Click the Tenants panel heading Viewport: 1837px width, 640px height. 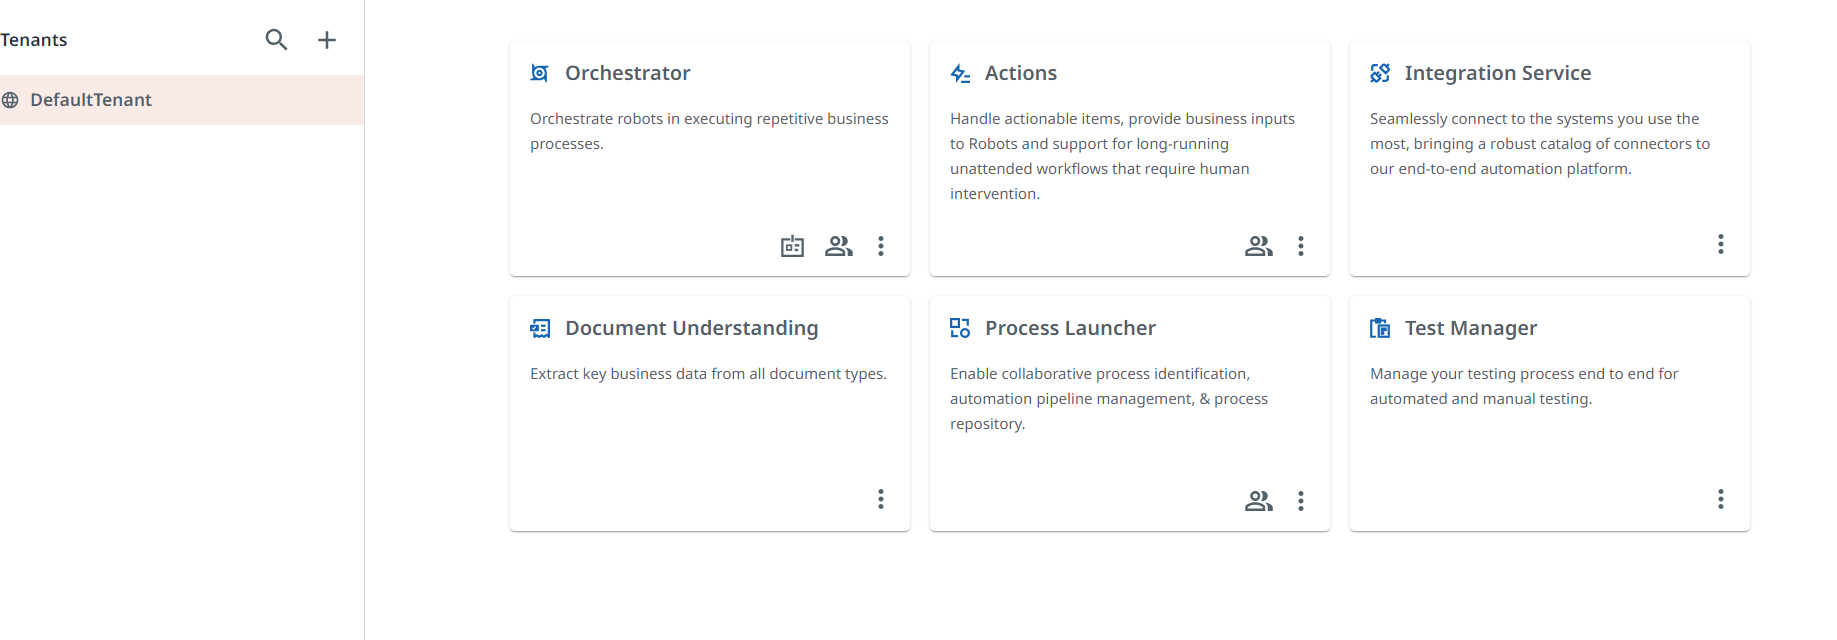[x=33, y=40]
